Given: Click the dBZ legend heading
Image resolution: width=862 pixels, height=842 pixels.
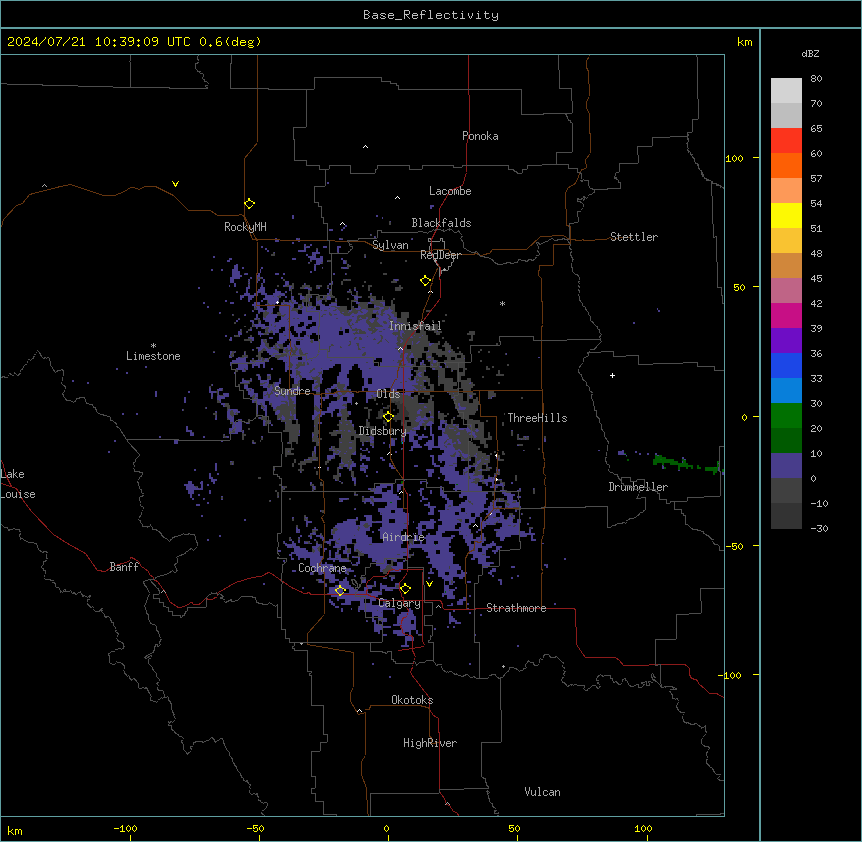Looking at the screenshot, I should pyautogui.click(x=810, y=53).
